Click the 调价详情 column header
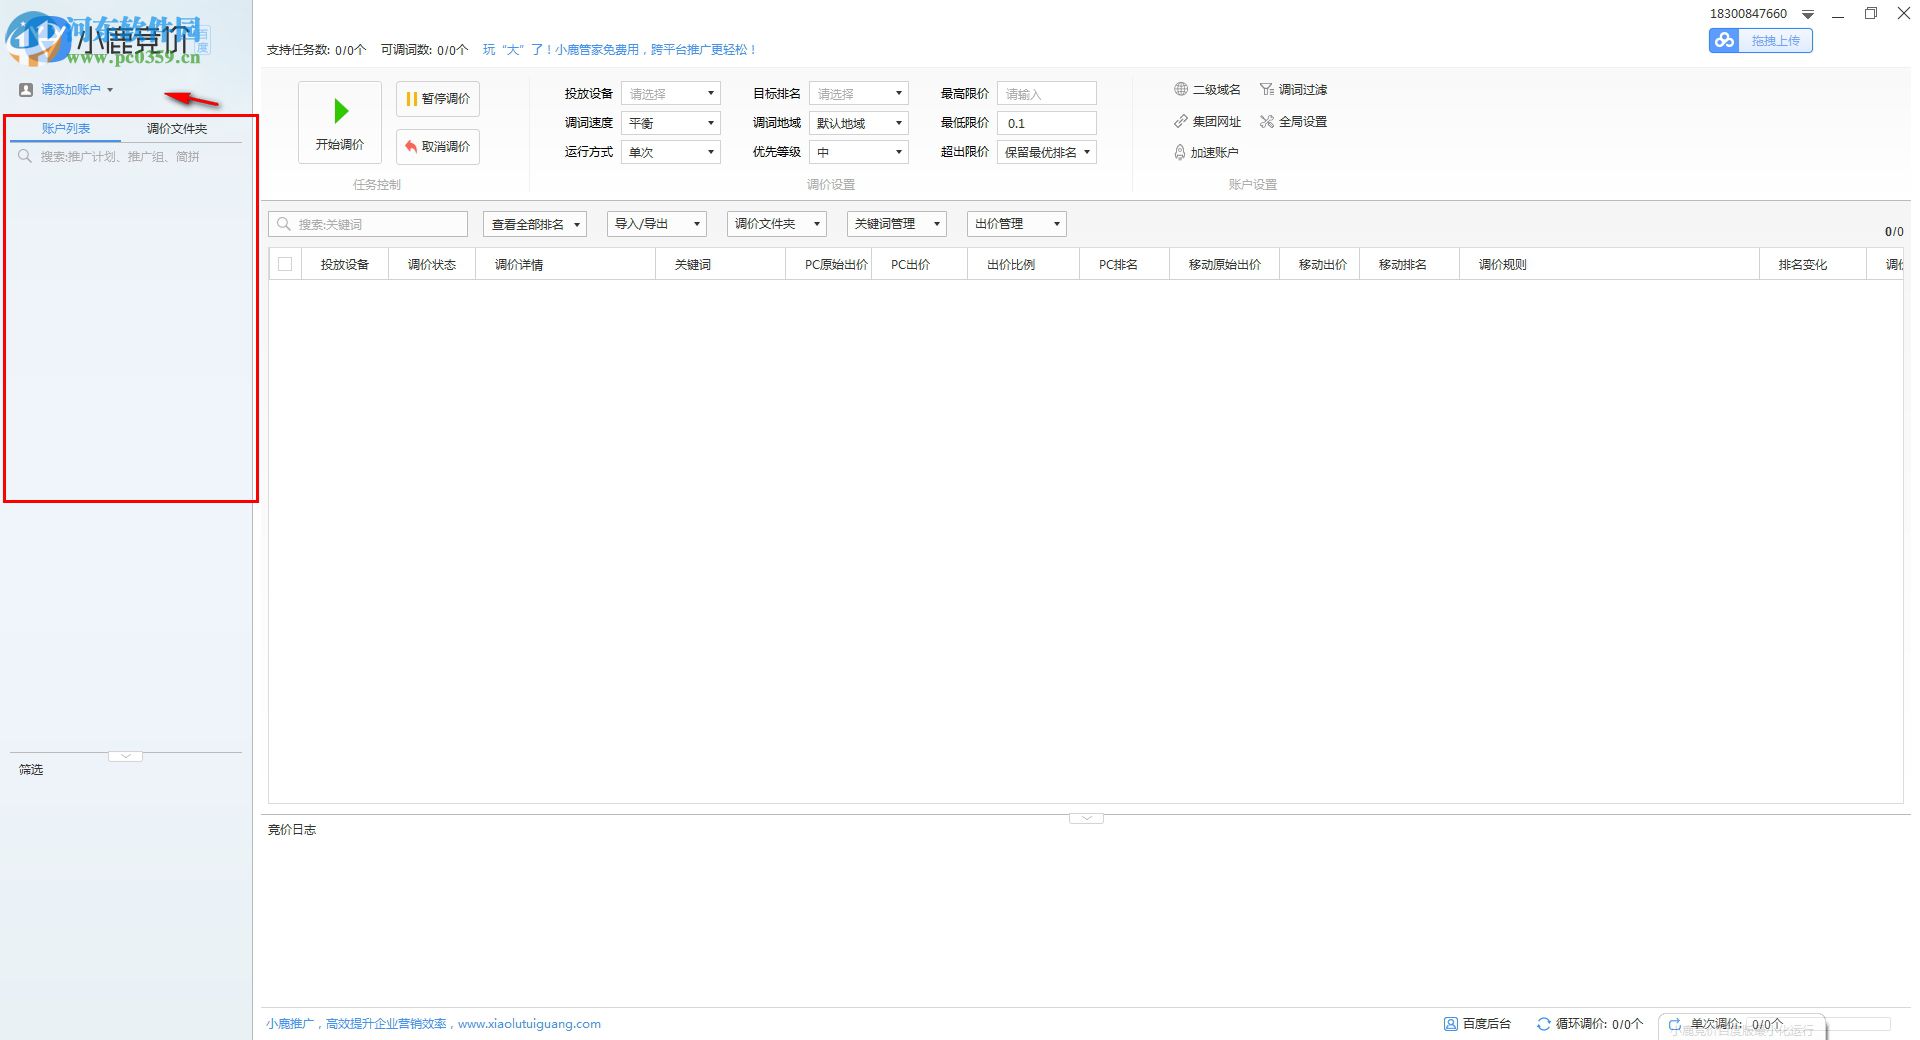Image resolution: width=1920 pixels, height=1040 pixels. click(x=566, y=265)
